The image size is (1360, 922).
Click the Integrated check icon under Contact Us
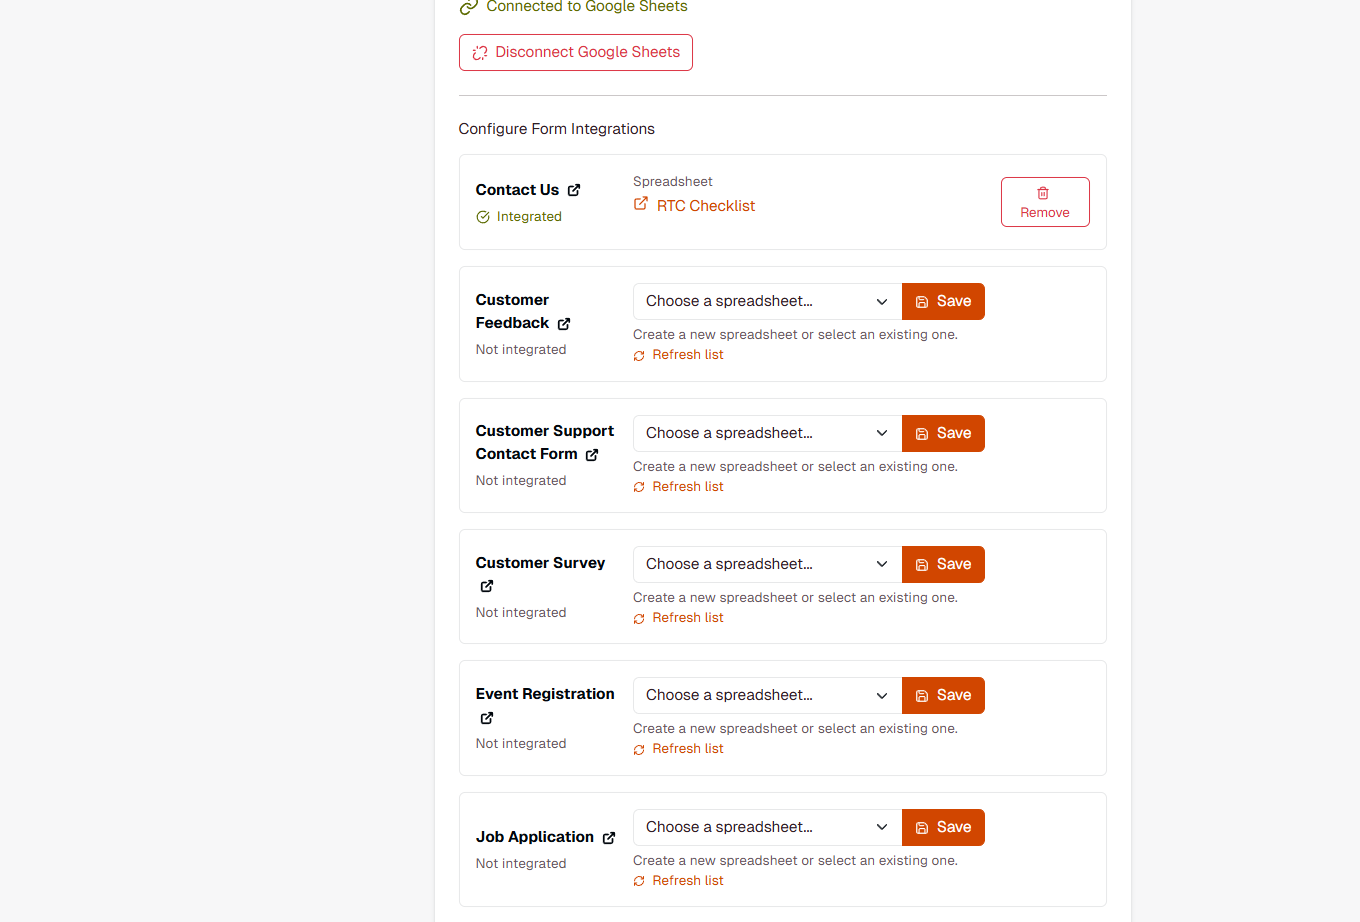pos(482,216)
